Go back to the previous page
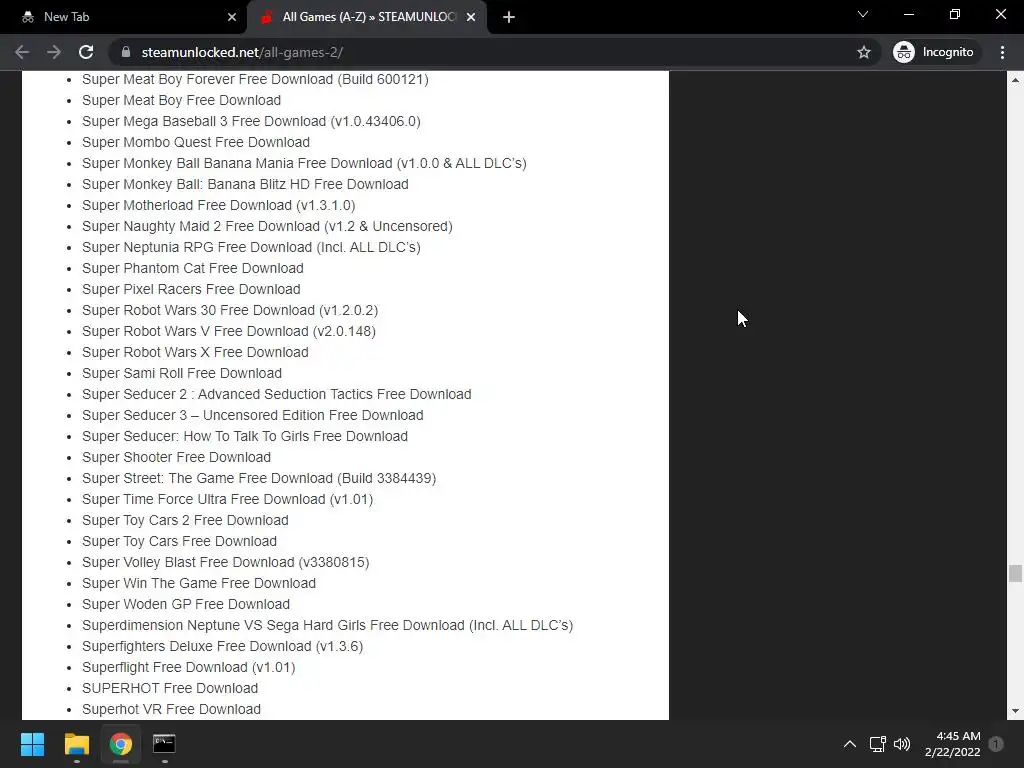This screenshot has height=768, width=1024. click(x=22, y=52)
